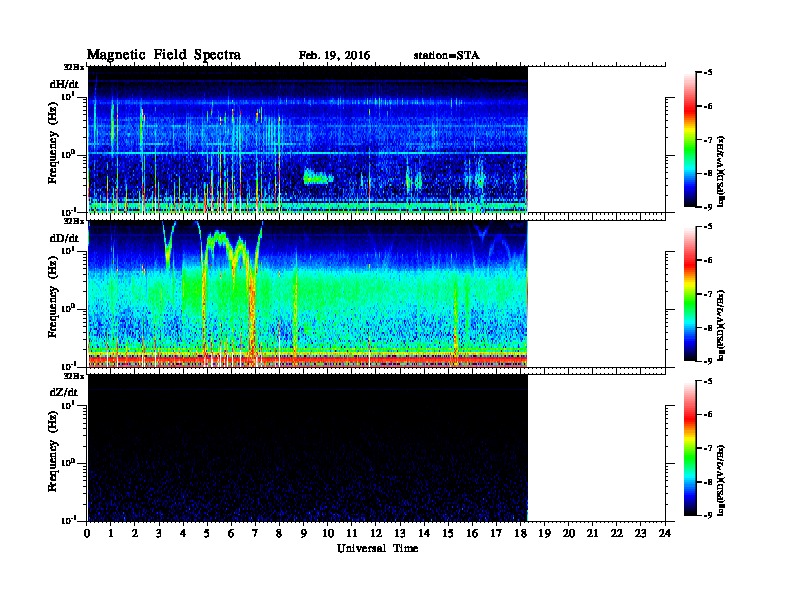Screen dimensions: 792x612
Task: Click hour tick label "15" on time axis
Action: coord(448,534)
